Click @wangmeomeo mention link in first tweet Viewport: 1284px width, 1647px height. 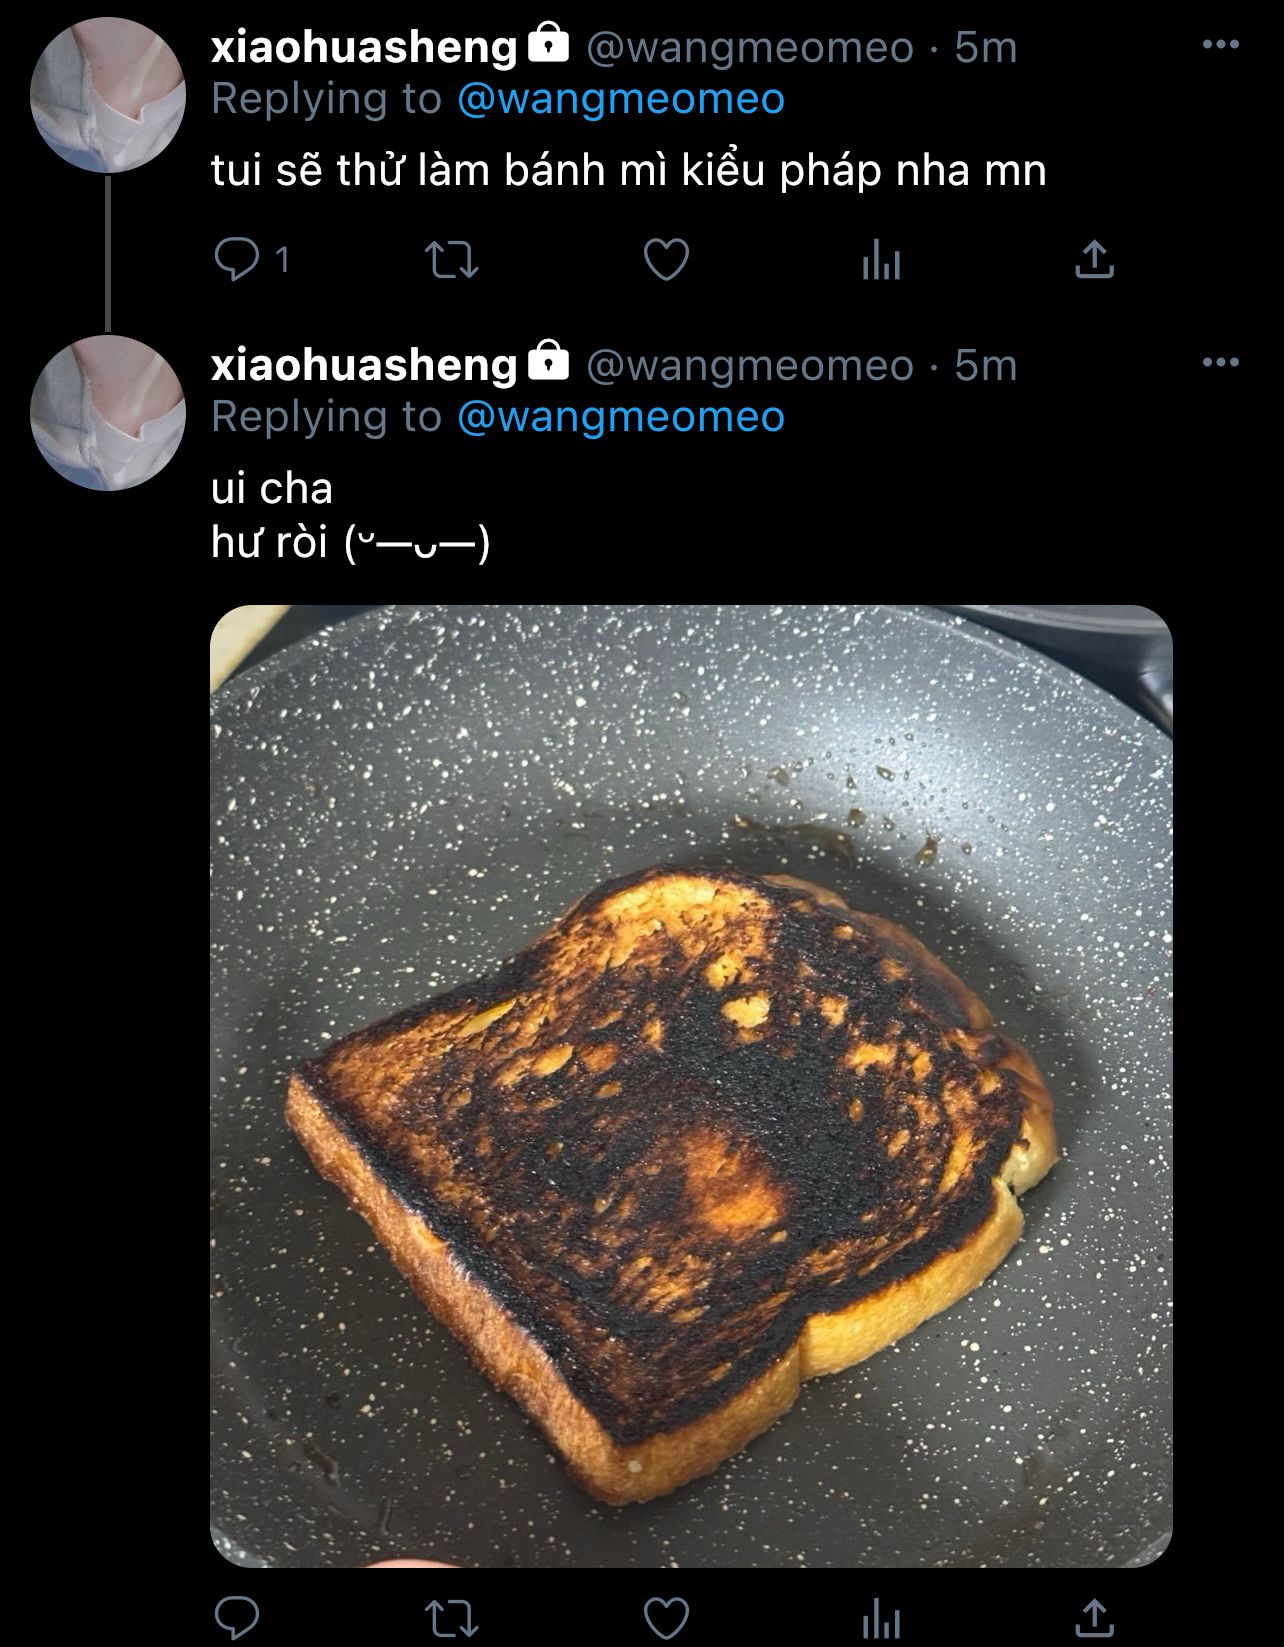[x=621, y=99]
